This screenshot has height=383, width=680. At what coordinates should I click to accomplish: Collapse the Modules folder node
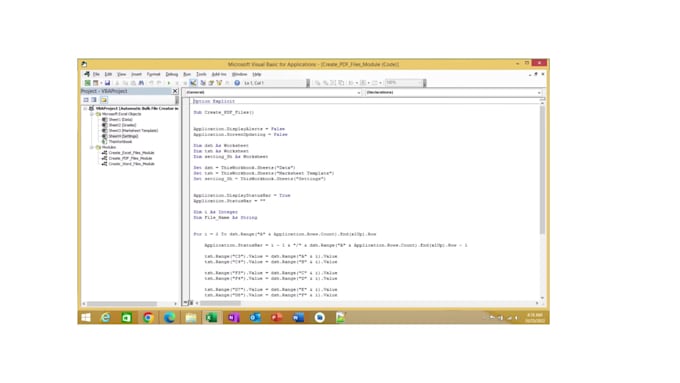(x=92, y=147)
